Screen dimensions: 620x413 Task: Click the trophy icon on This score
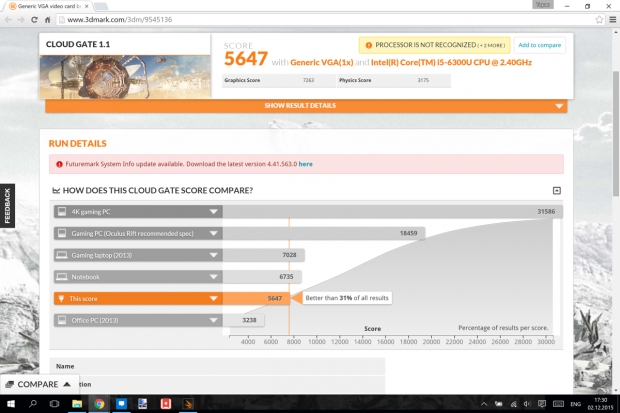tap(61, 298)
